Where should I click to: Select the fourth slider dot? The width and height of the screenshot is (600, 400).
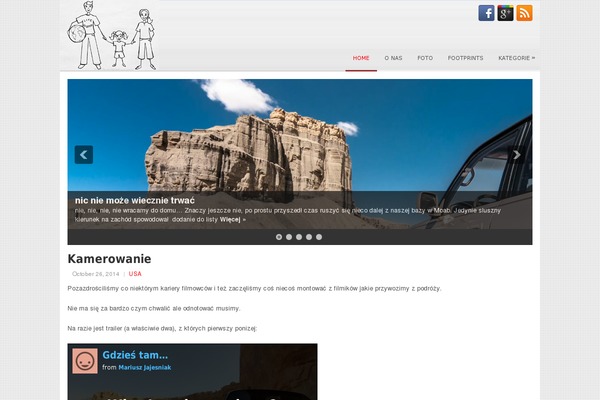309,237
